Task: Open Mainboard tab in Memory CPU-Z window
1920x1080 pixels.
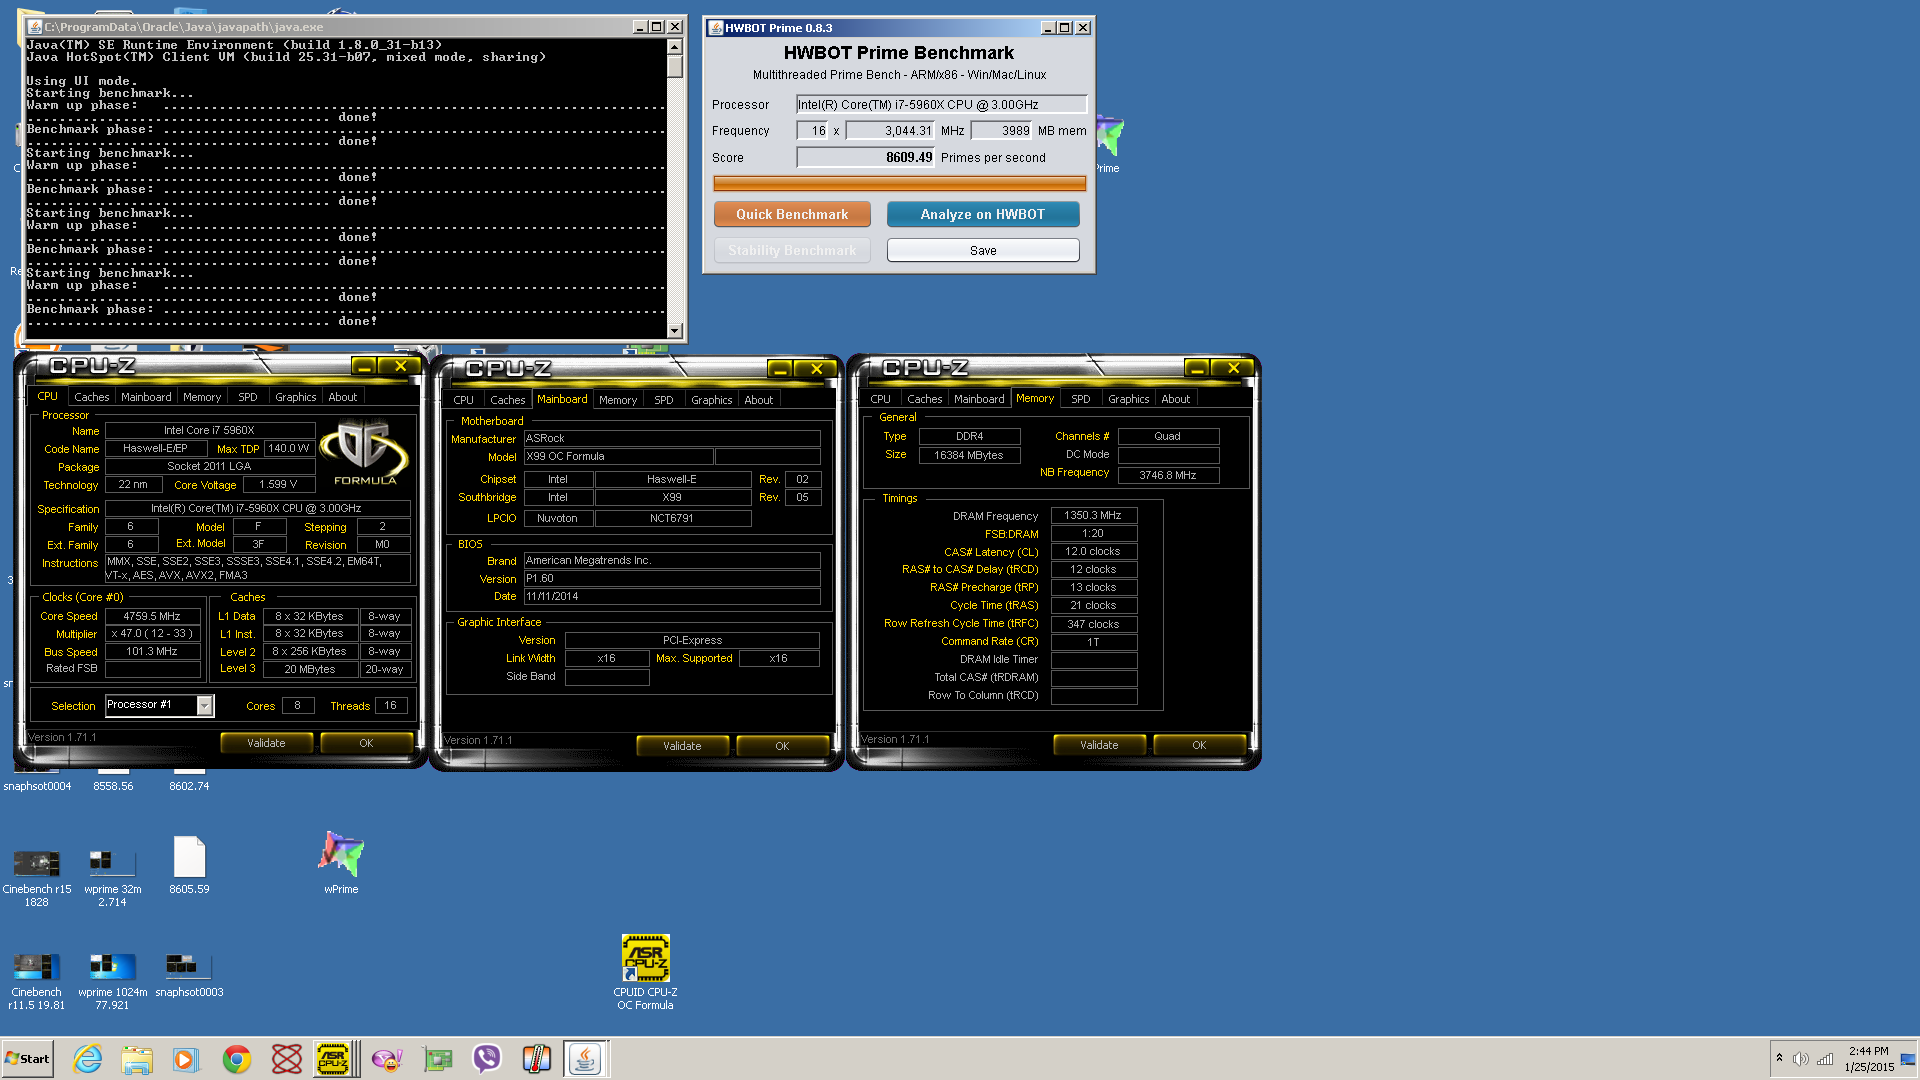Action: point(979,399)
